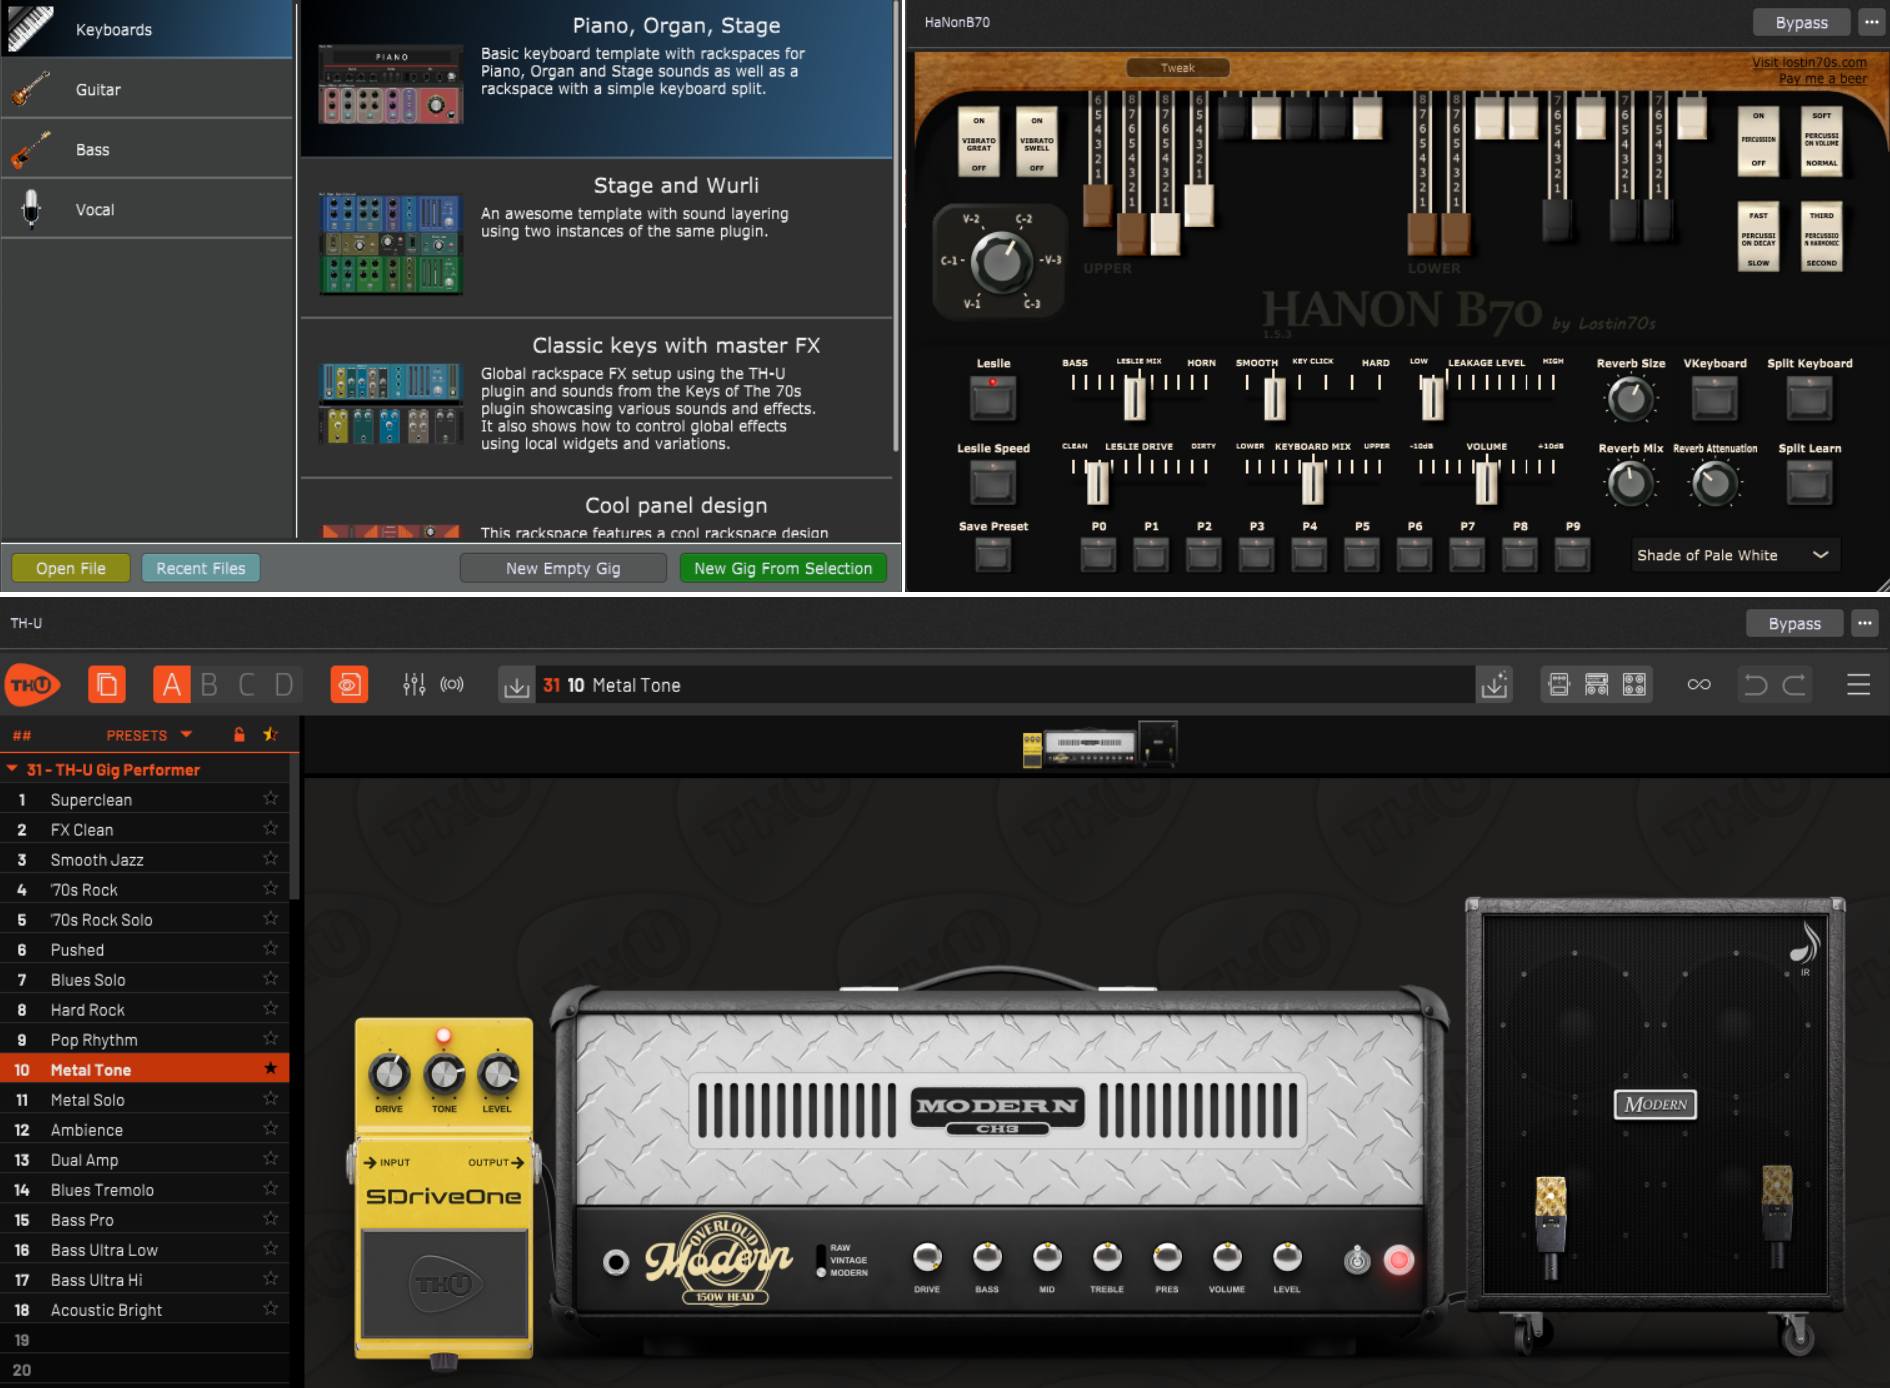Select amp slot C
This screenshot has height=1388, width=1890.
click(x=246, y=685)
